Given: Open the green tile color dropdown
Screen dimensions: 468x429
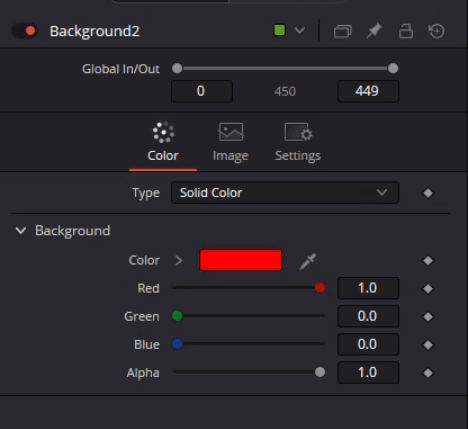Looking at the screenshot, I should pyautogui.click(x=289, y=31).
